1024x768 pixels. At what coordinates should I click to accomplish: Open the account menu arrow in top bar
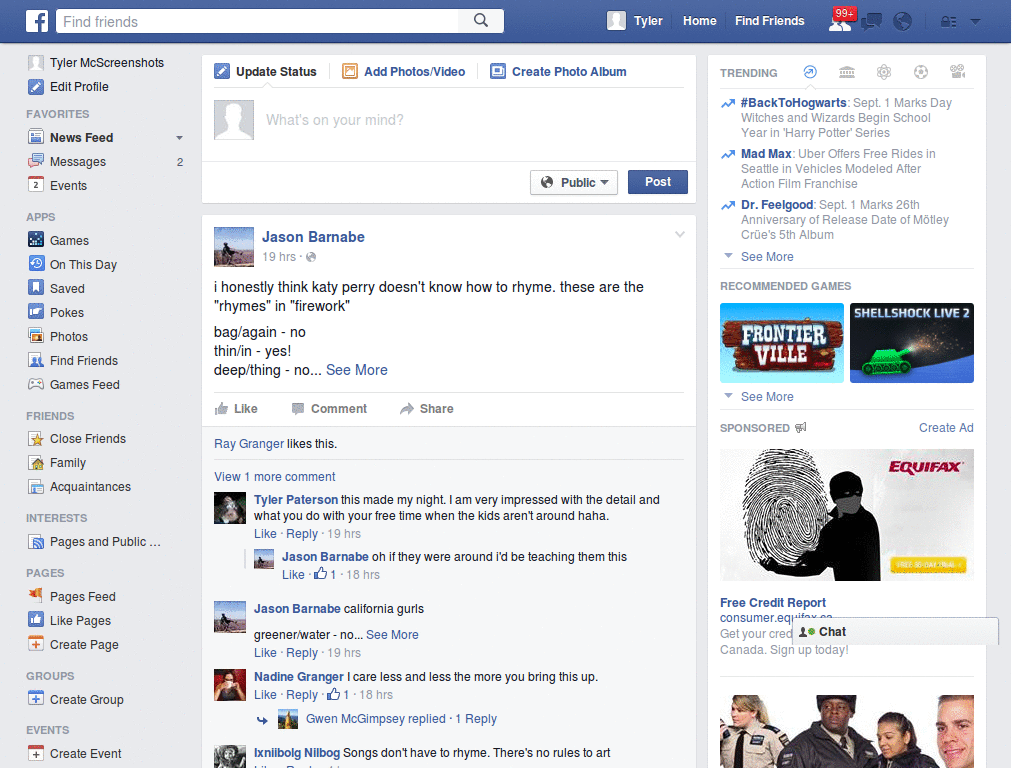coord(976,22)
